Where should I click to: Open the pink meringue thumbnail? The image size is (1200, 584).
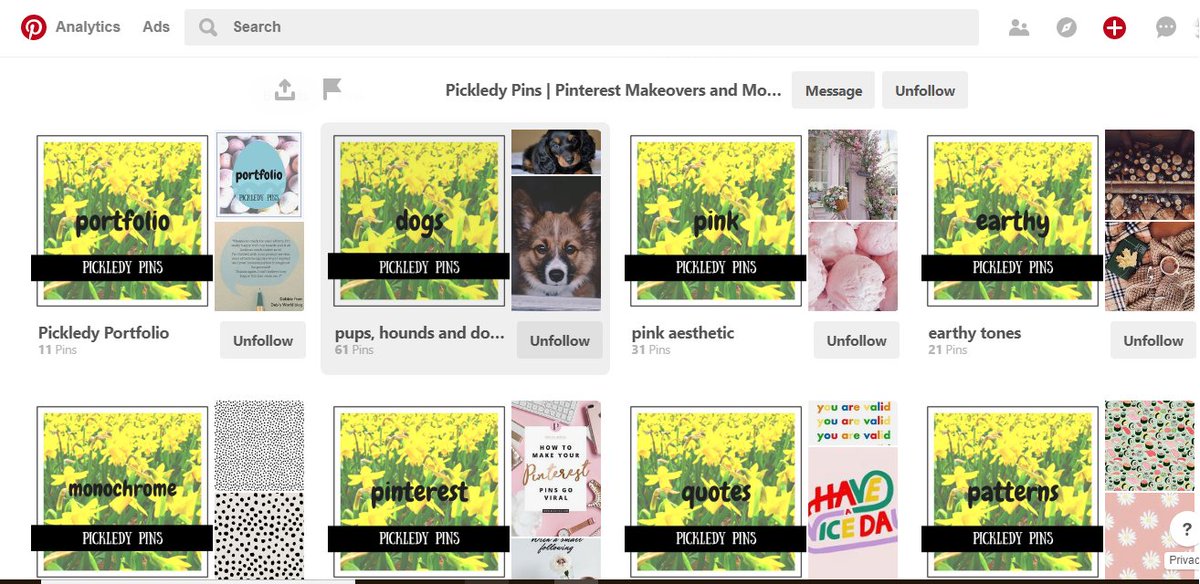853,266
